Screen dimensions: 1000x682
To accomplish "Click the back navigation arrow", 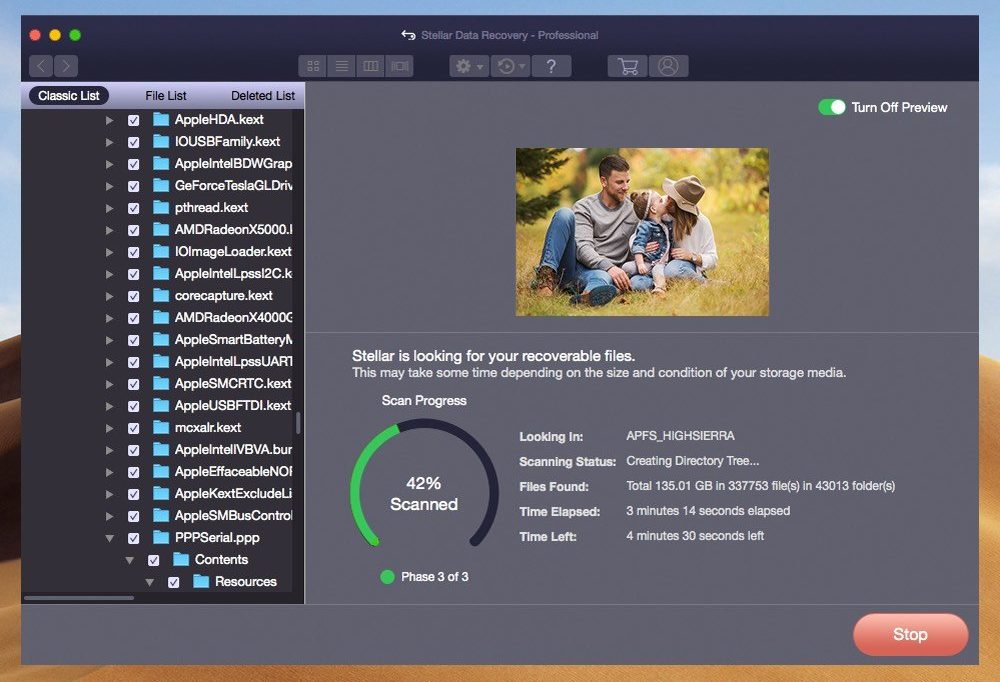I will click(x=41, y=66).
